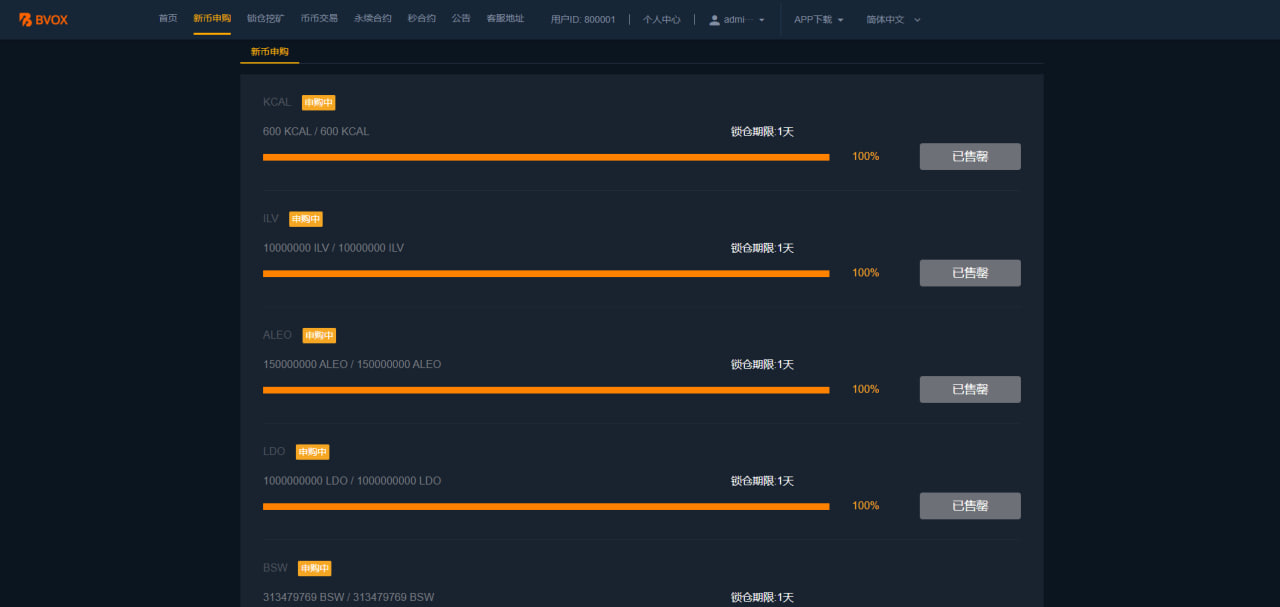This screenshot has width=1280, height=607.
Task: Click the 用户ID: 800001 label
Action: (583, 20)
